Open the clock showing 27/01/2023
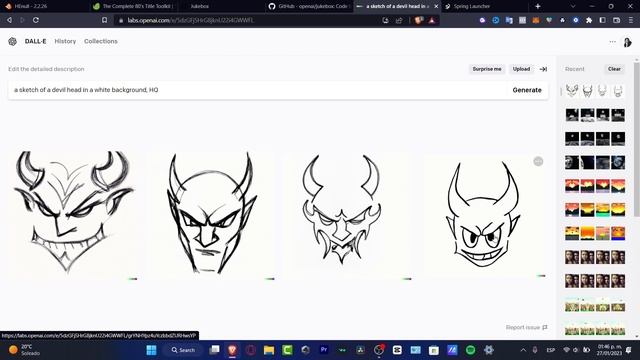The image size is (640, 360). click(609, 350)
